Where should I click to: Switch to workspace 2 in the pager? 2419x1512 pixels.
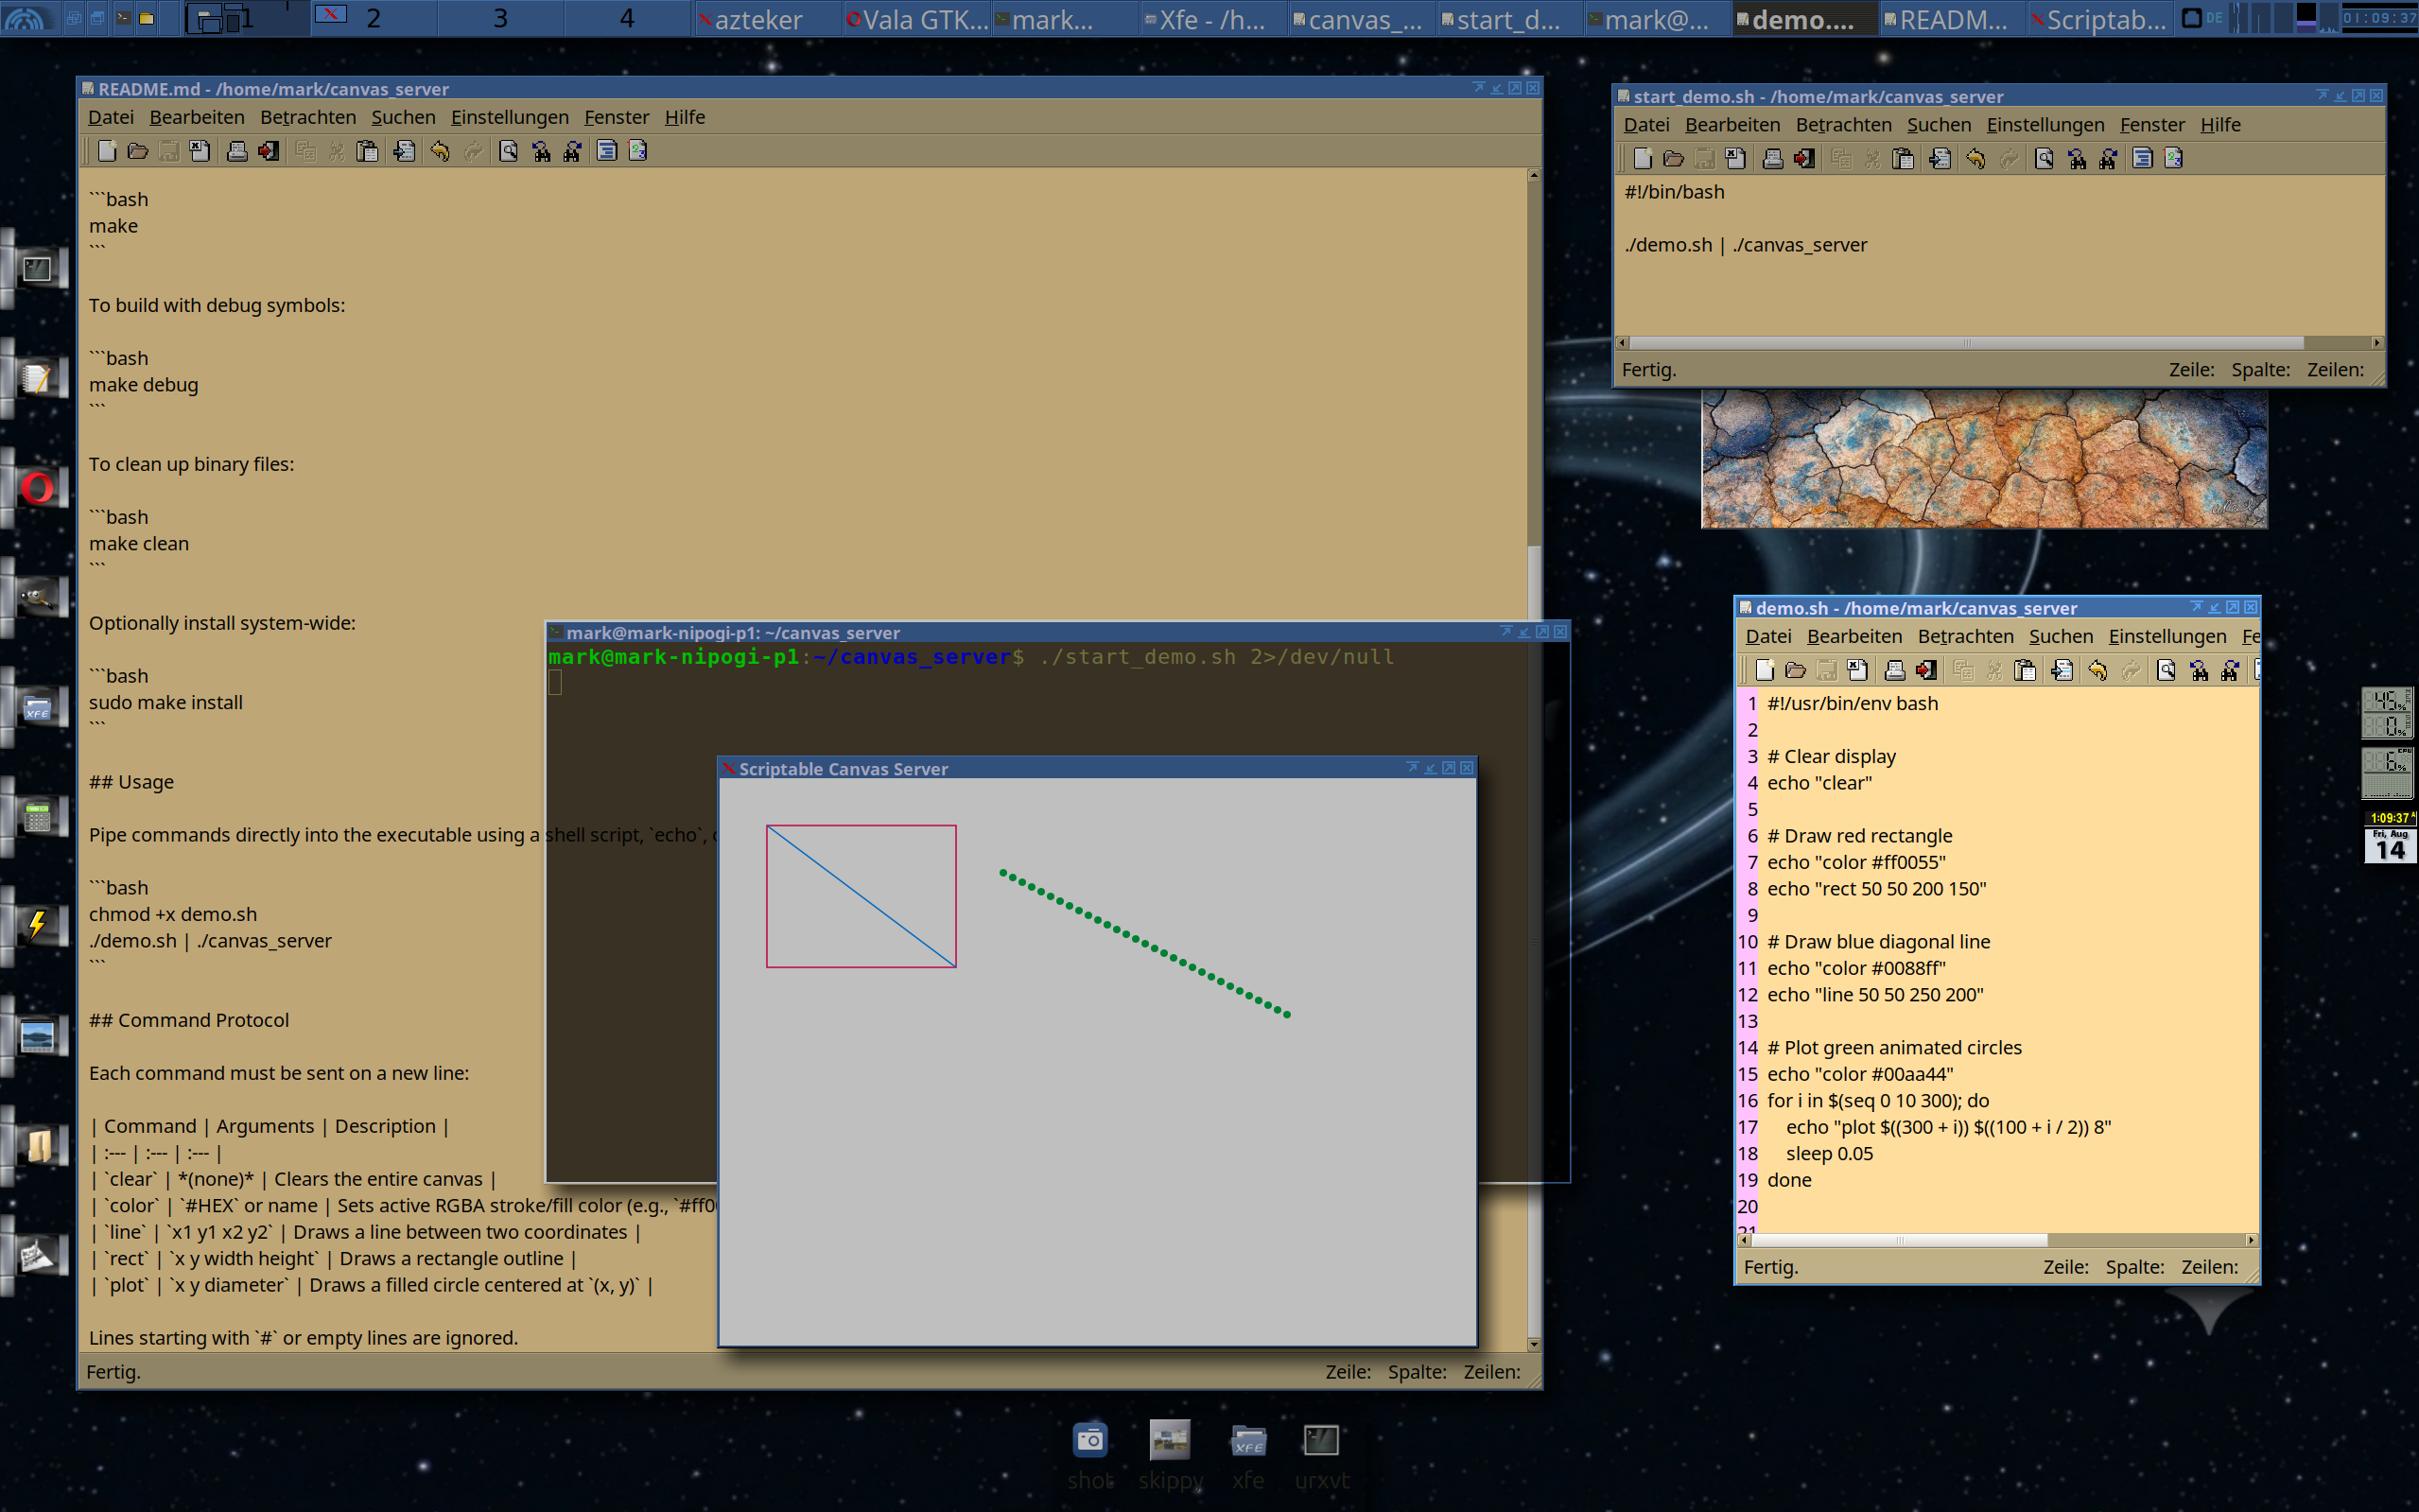pyautogui.click(x=373, y=18)
